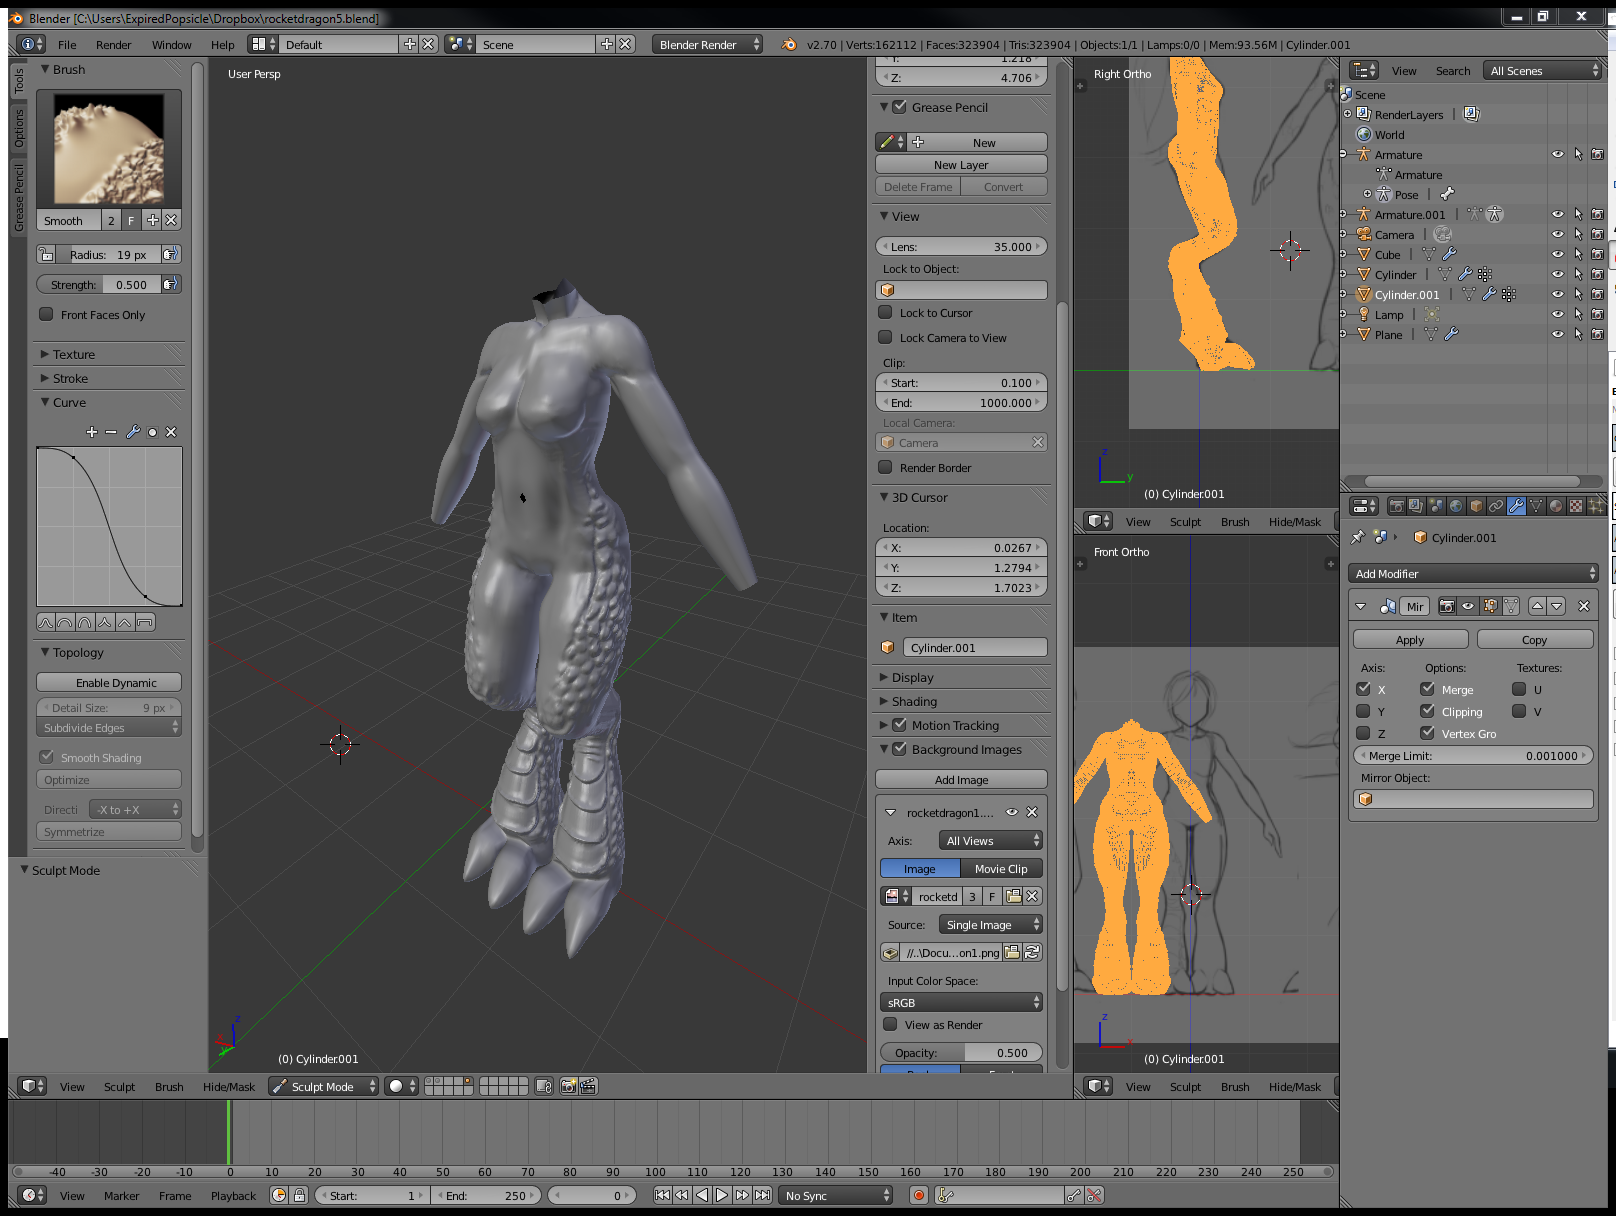Click the Camera object icon in Outliner

1364,234
